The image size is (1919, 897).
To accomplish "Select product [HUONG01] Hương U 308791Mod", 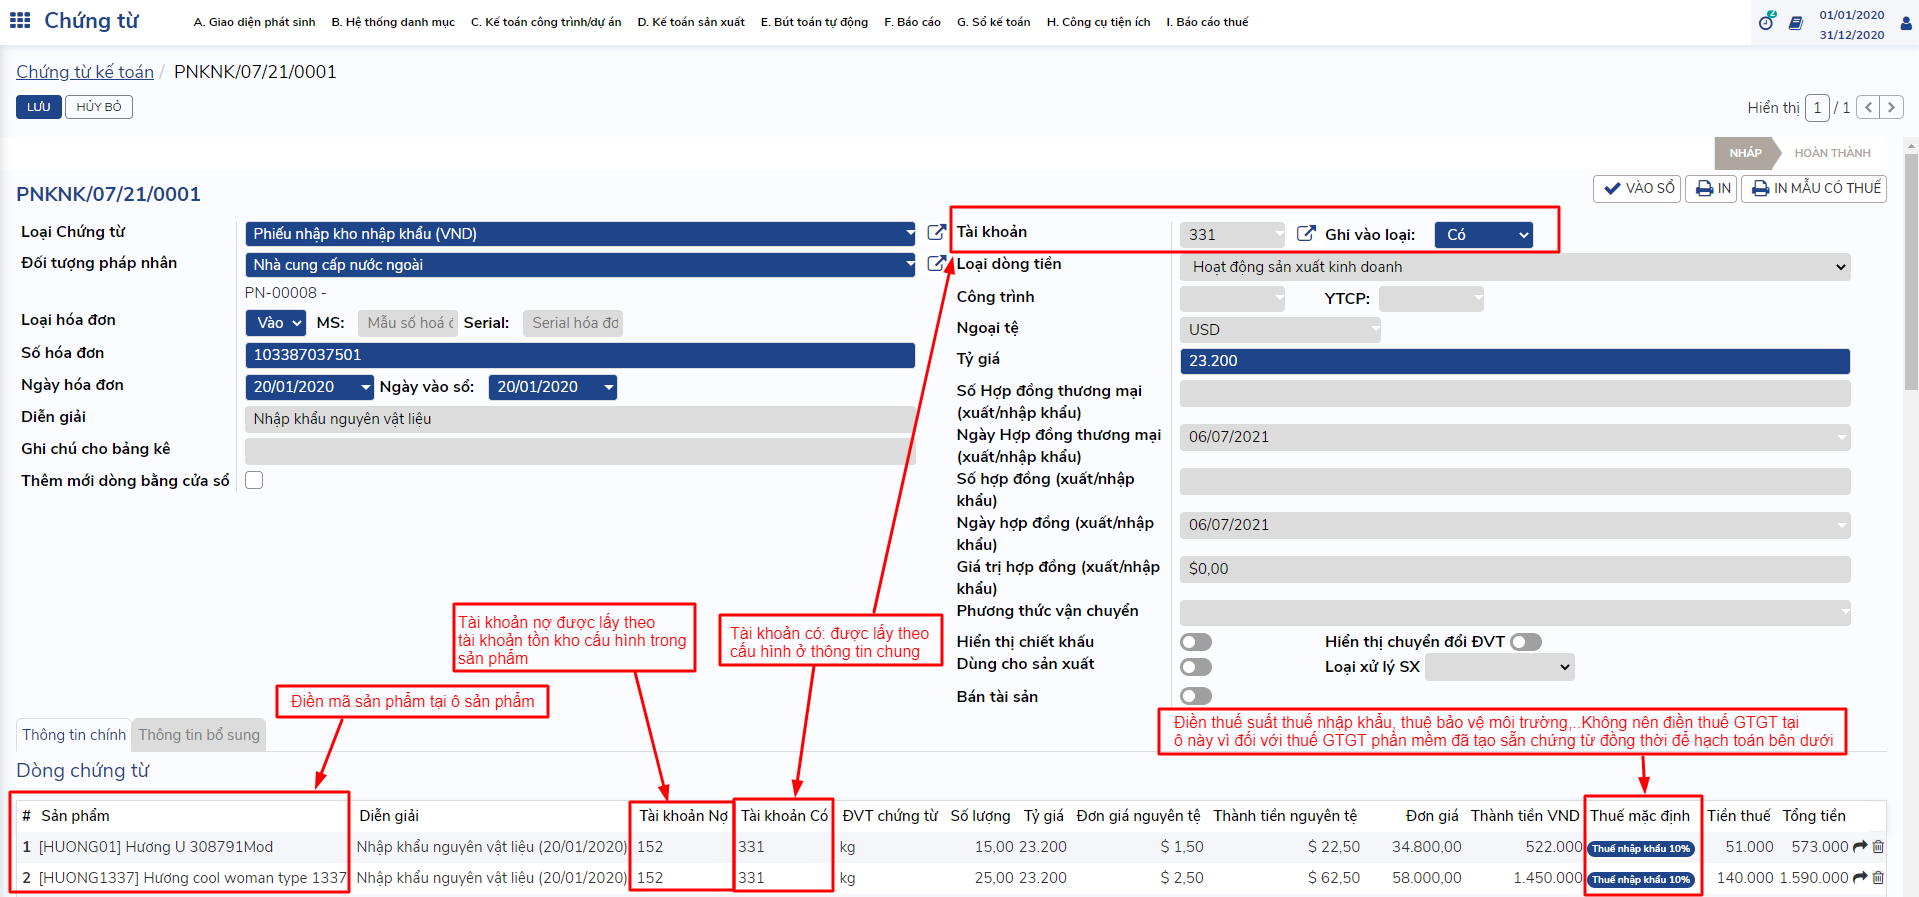I will point(156,847).
